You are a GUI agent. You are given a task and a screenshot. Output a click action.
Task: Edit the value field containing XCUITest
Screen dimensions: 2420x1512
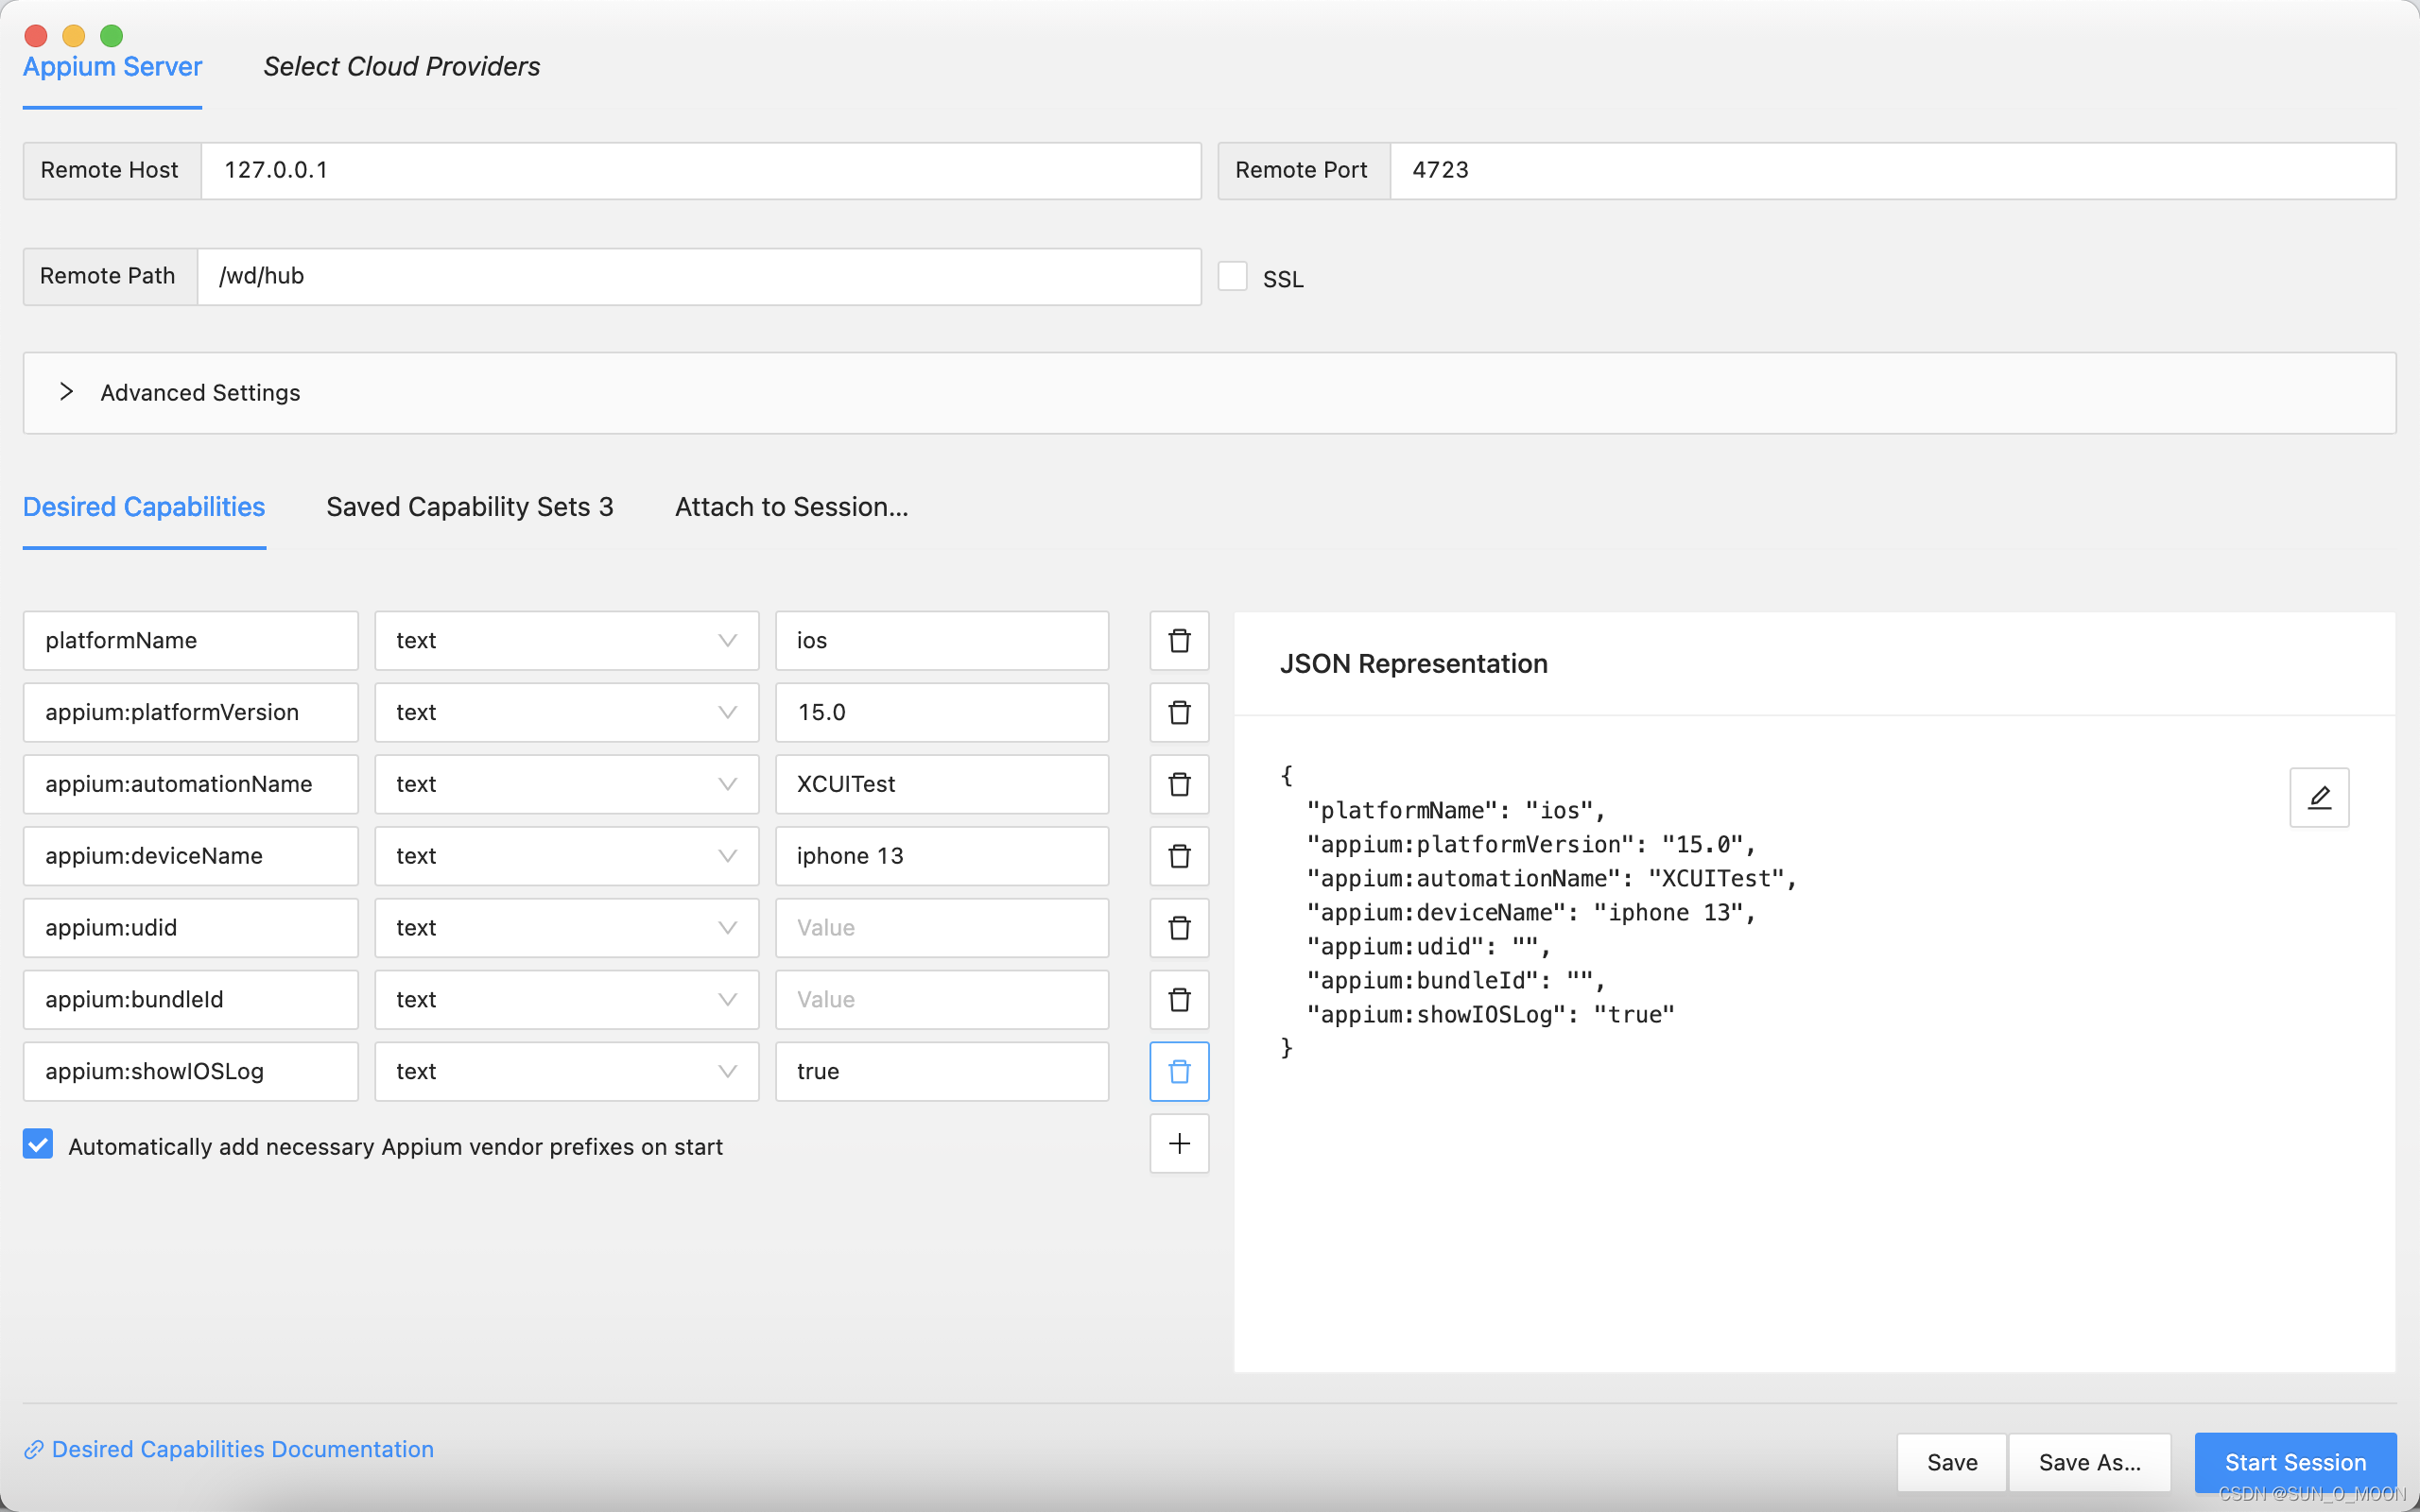[942, 784]
